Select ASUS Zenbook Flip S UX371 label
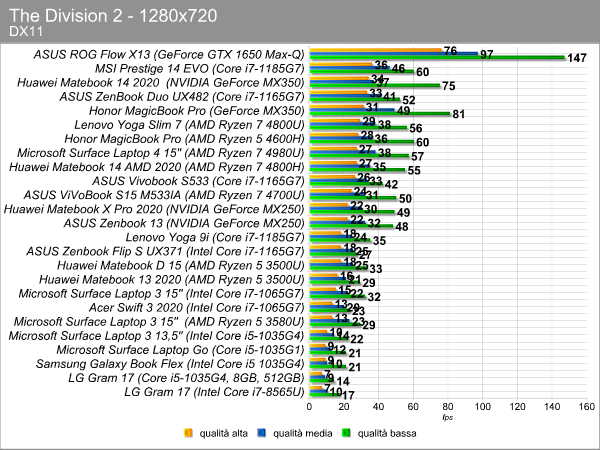The width and height of the screenshot is (600, 450). pyautogui.click(x=165, y=251)
